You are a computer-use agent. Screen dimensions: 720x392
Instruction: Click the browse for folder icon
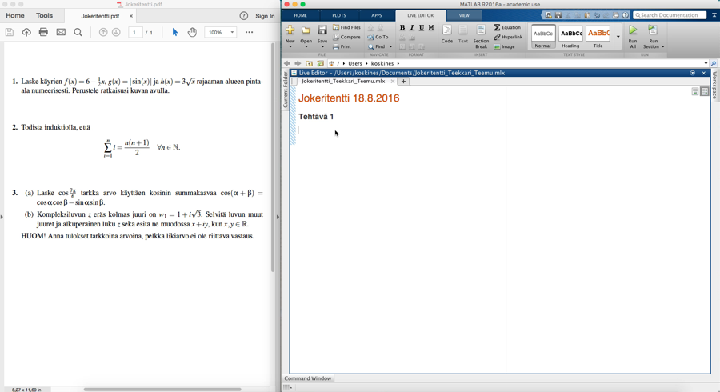[320, 63]
